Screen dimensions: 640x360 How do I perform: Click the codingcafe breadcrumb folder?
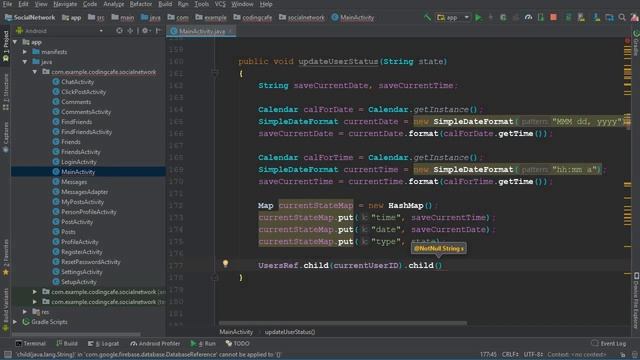pos(253,18)
